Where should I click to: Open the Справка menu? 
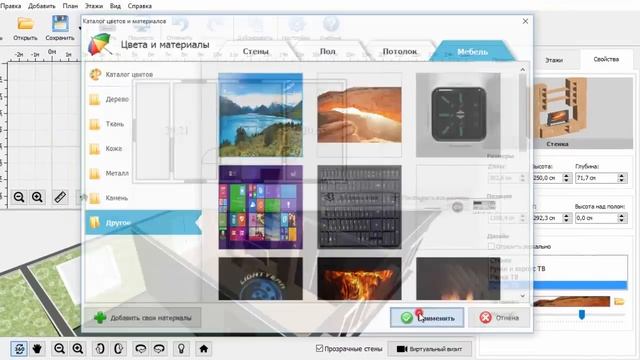pyautogui.click(x=140, y=6)
